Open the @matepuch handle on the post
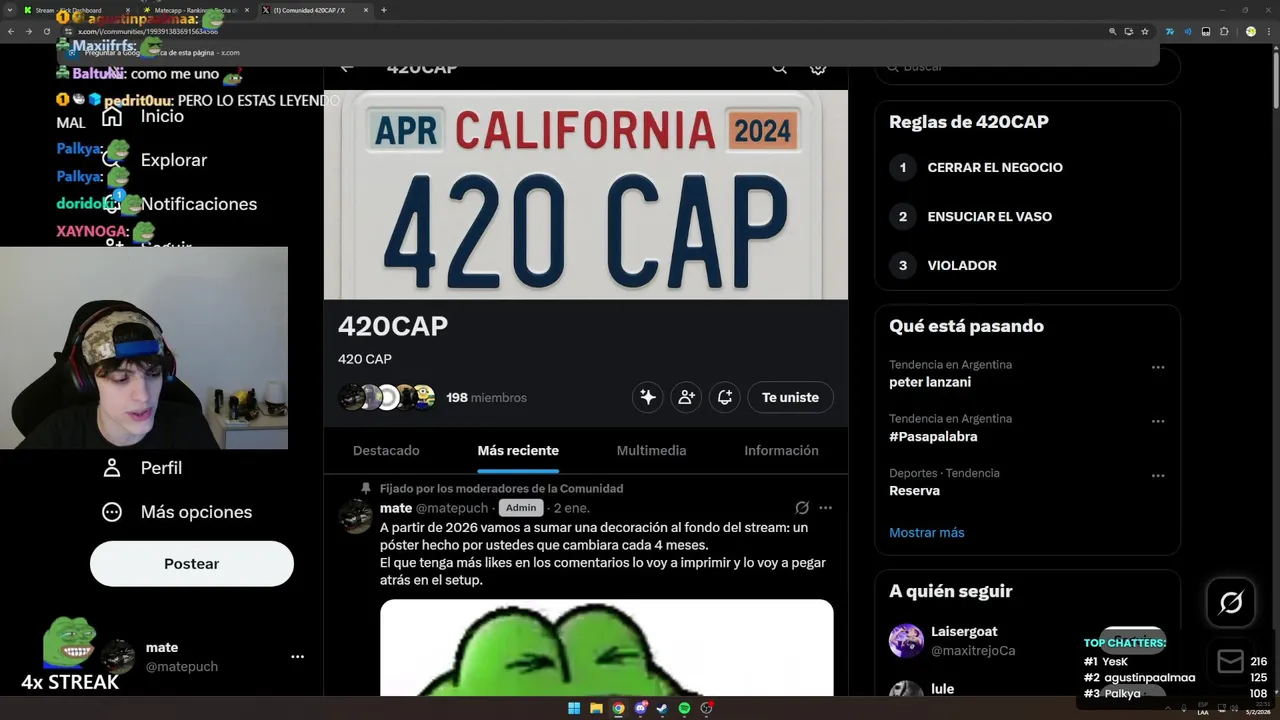Screen dimensions: 1280x720 [452, 508]
